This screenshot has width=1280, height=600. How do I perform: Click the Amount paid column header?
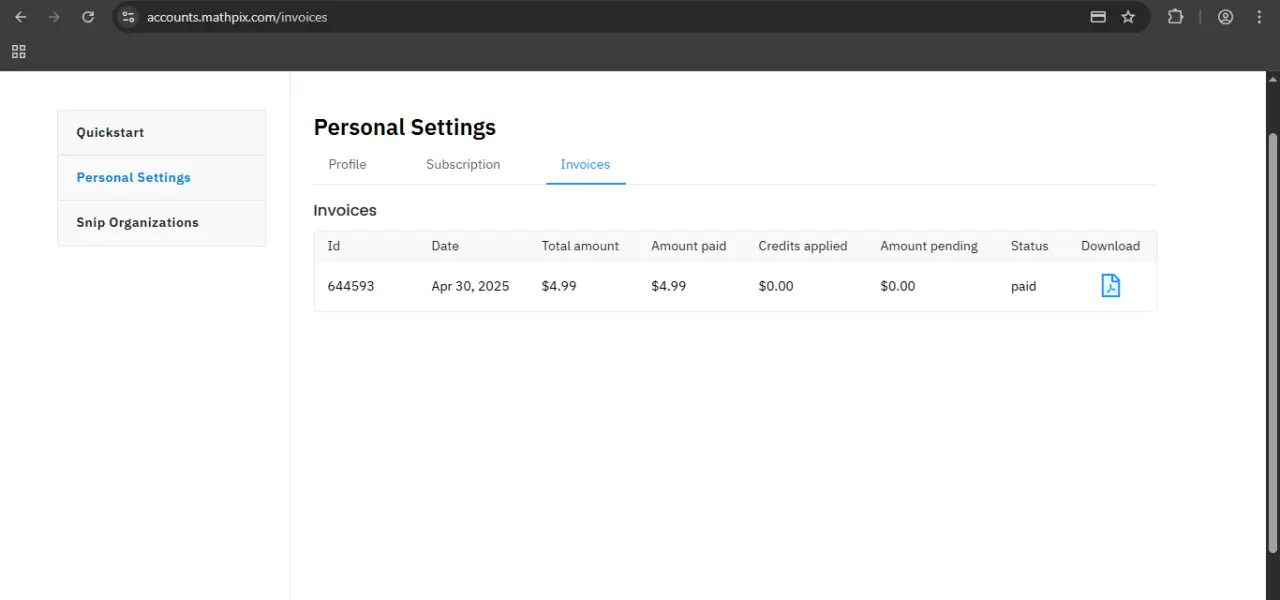coord(688,246)
